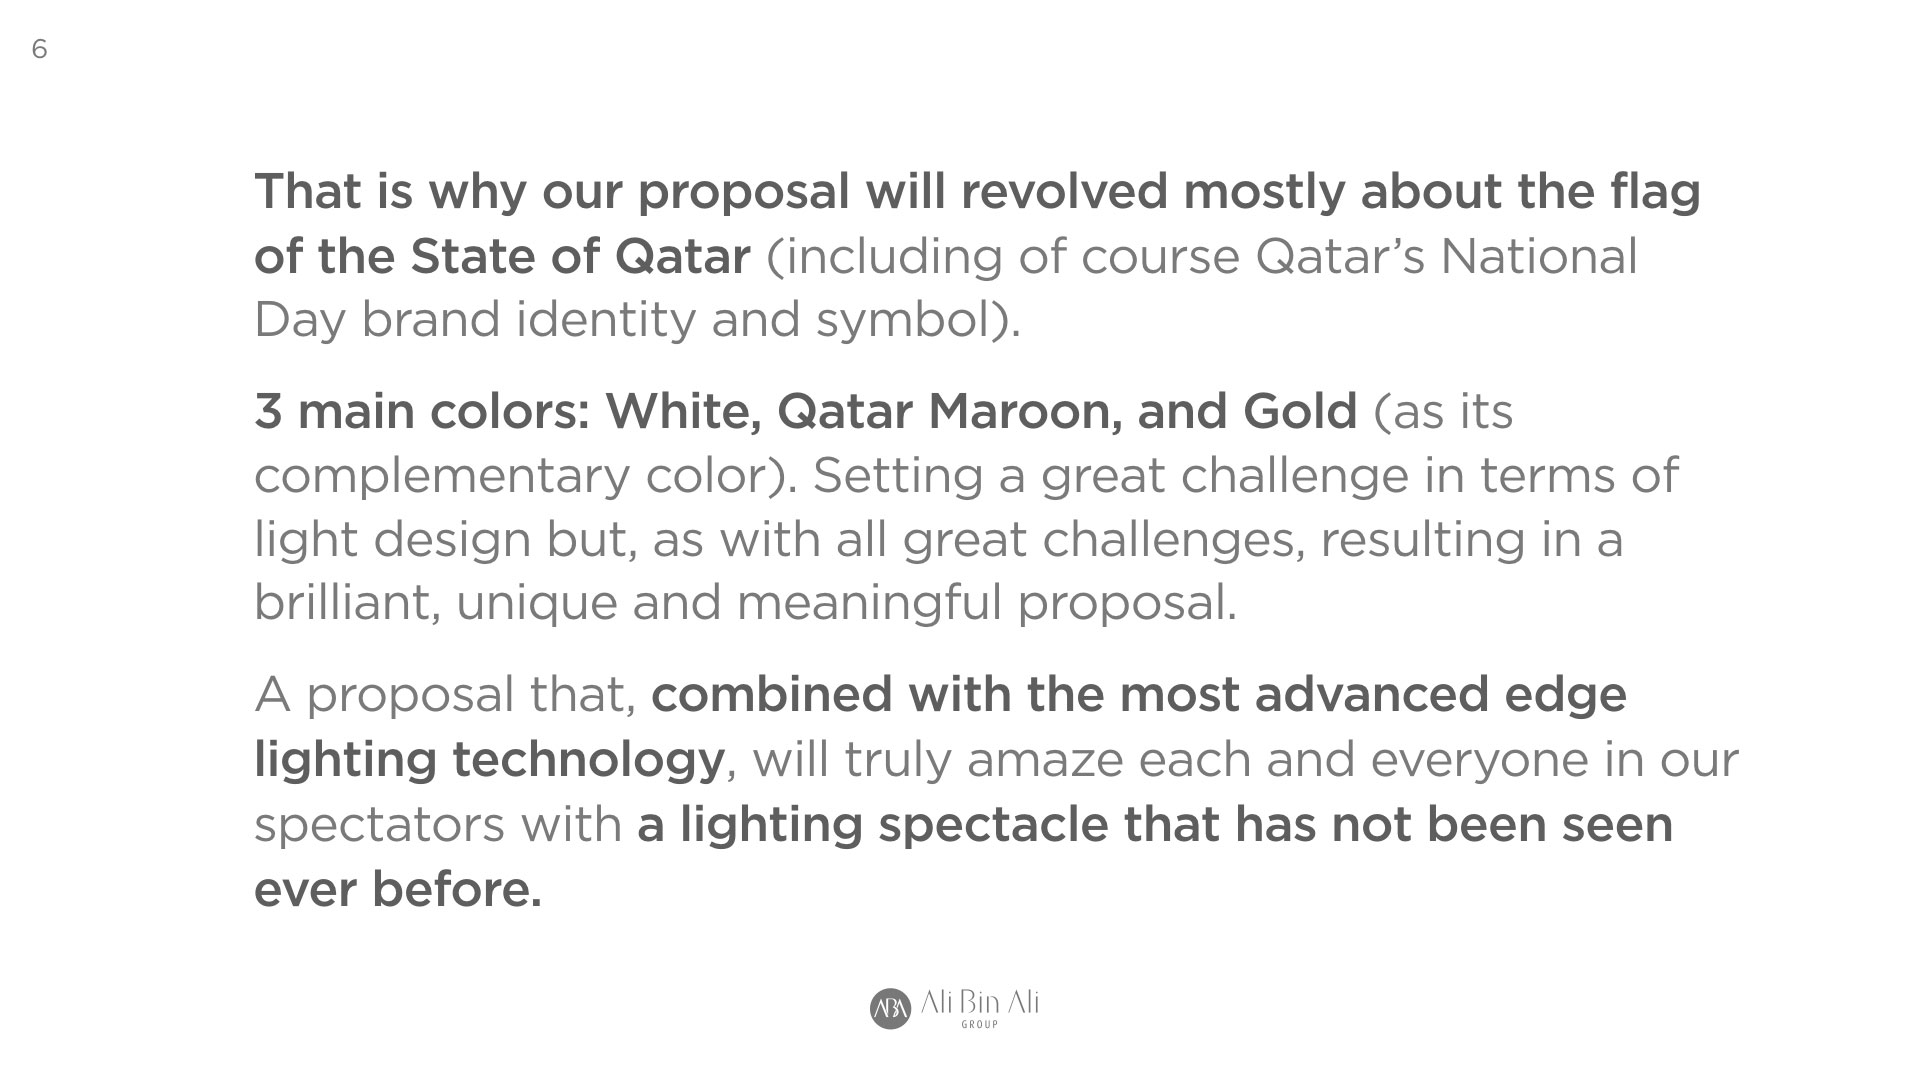Click the small GROUP text under the logo

979,1025
